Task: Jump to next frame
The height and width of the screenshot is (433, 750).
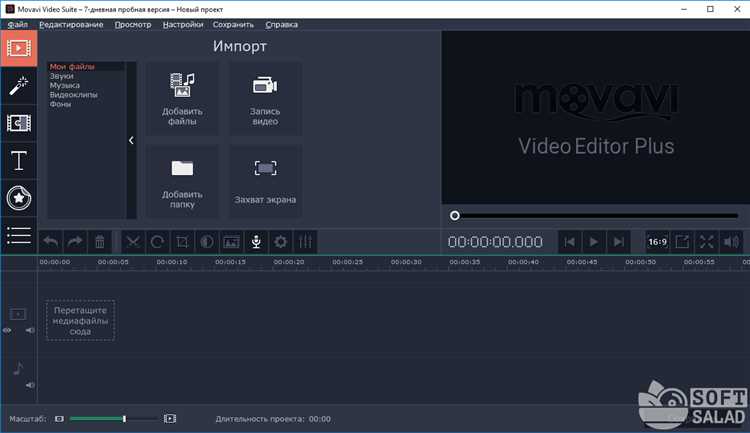Action: (618, 242)
